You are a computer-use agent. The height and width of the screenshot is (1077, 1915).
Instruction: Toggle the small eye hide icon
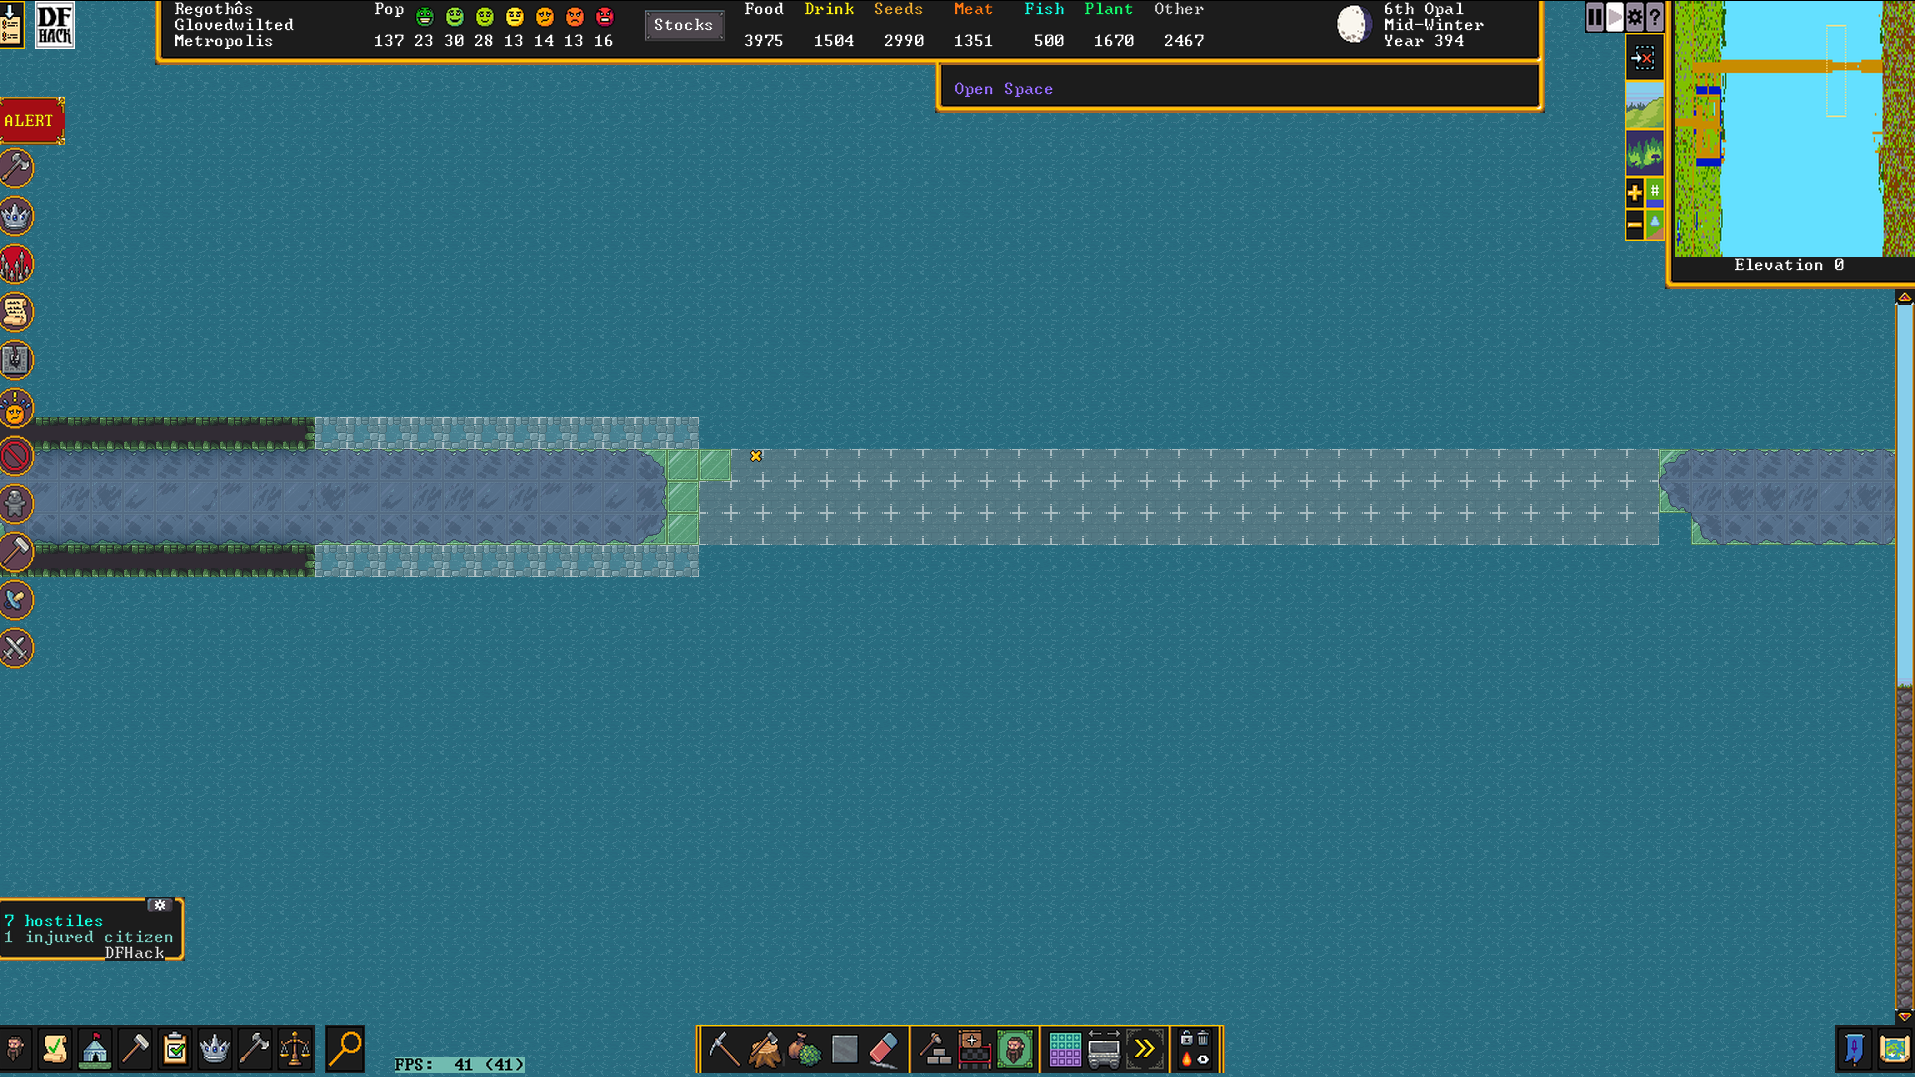(x=1204, y=1059)
